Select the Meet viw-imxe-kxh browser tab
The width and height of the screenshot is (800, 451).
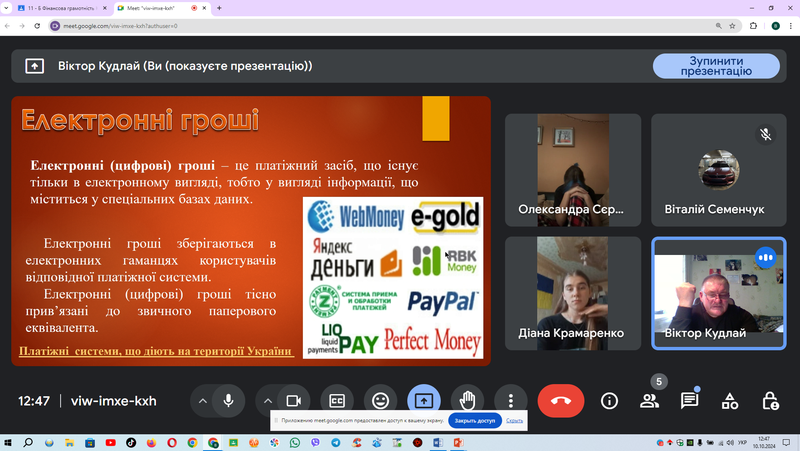[x=162, y=8]
